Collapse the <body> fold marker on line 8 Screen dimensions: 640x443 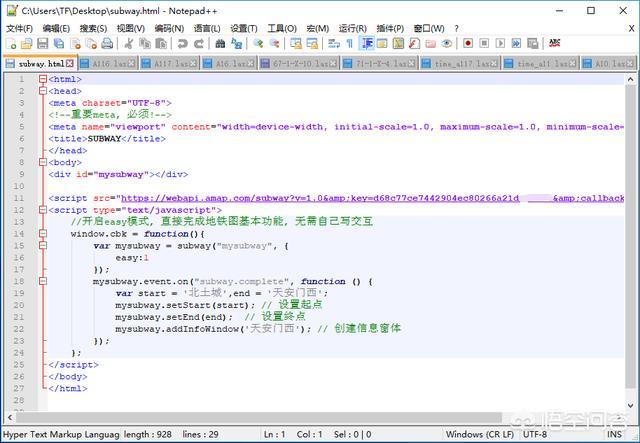point(42,162)
